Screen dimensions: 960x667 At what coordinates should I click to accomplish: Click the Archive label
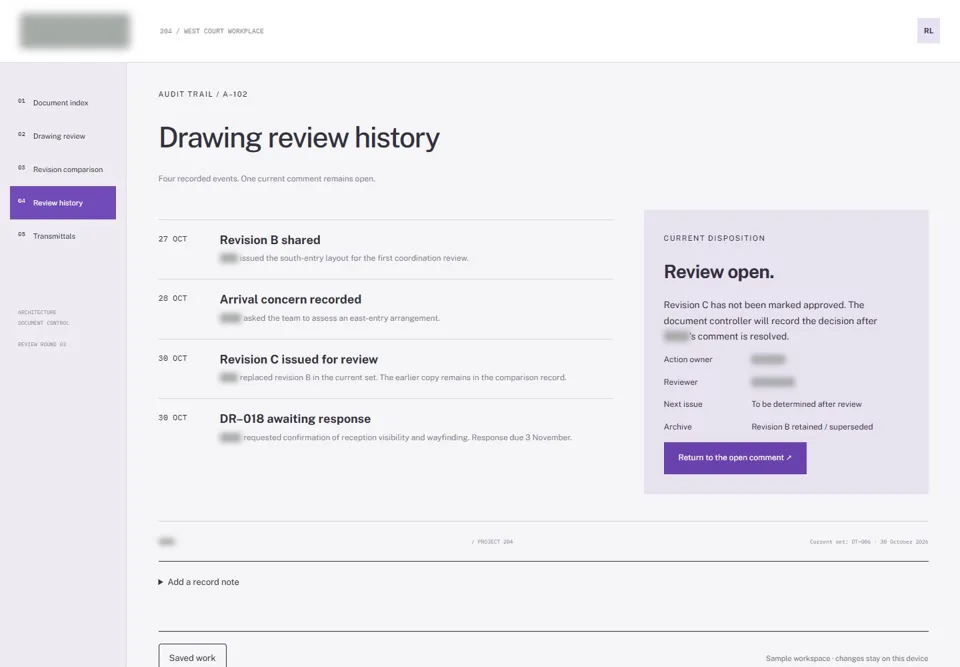click(x=677, y=427)
